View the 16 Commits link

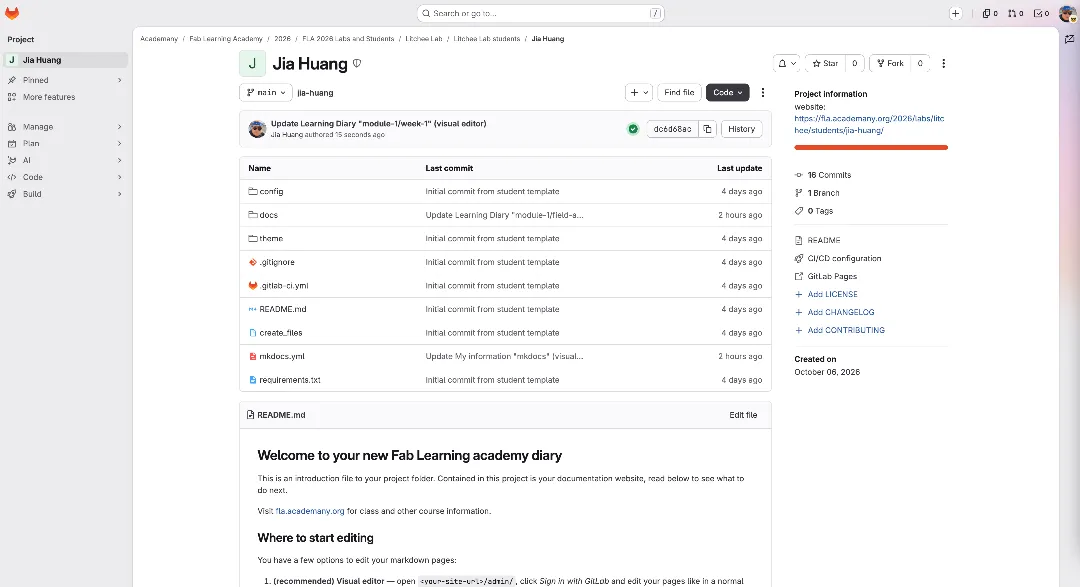(829, 175)
